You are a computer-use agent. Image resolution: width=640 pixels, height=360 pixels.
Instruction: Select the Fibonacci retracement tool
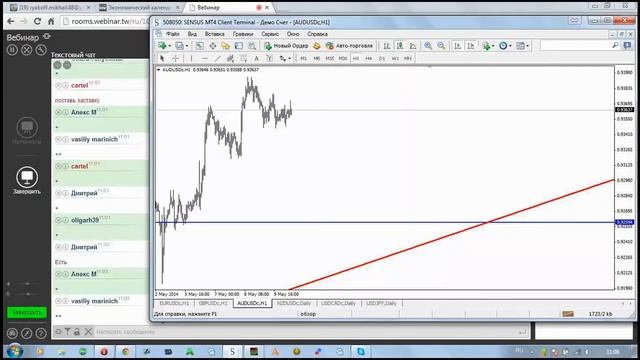click(243, 58)
